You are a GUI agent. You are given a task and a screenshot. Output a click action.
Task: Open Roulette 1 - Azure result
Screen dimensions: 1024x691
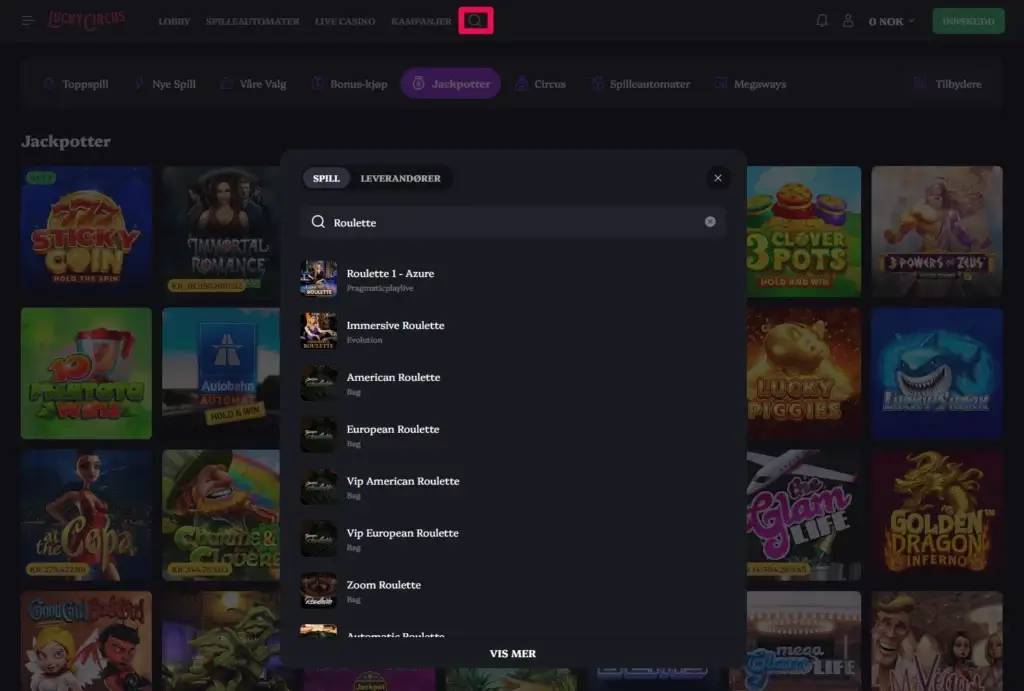pyautogui.click(x=513, y=279)
